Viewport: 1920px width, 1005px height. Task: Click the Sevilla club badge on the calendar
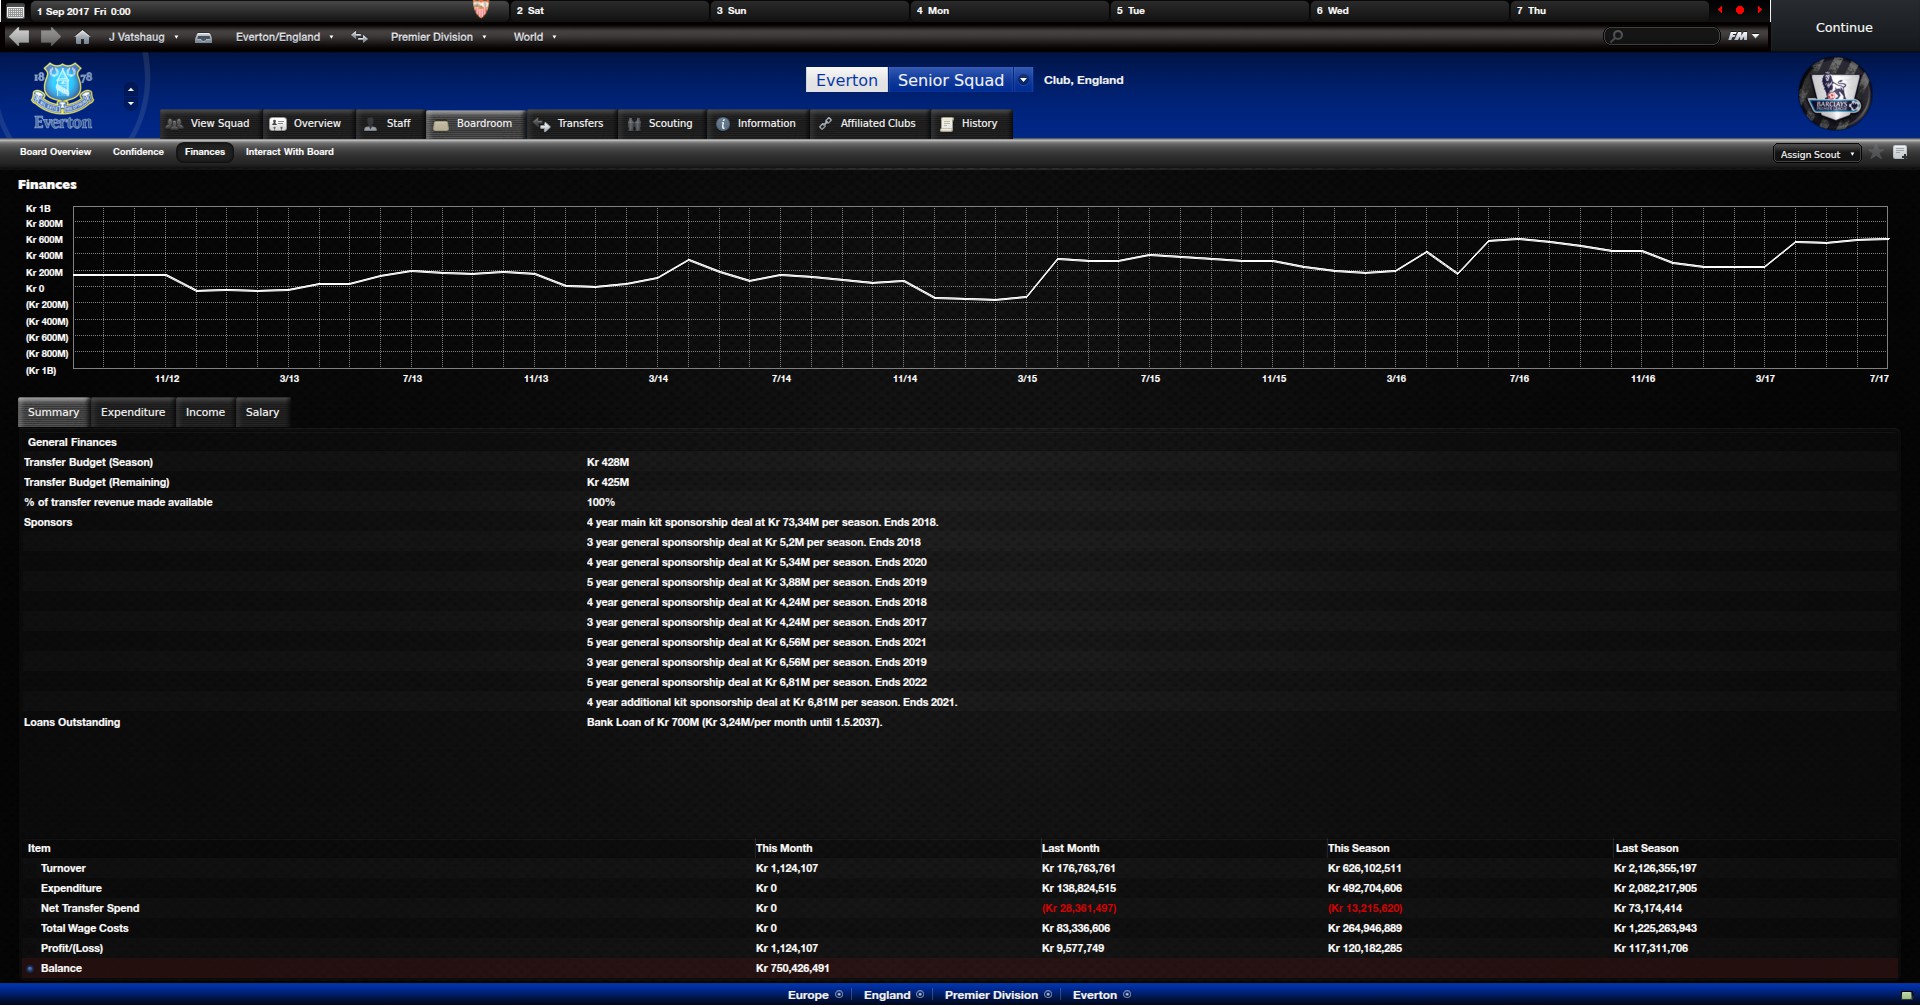481,10
